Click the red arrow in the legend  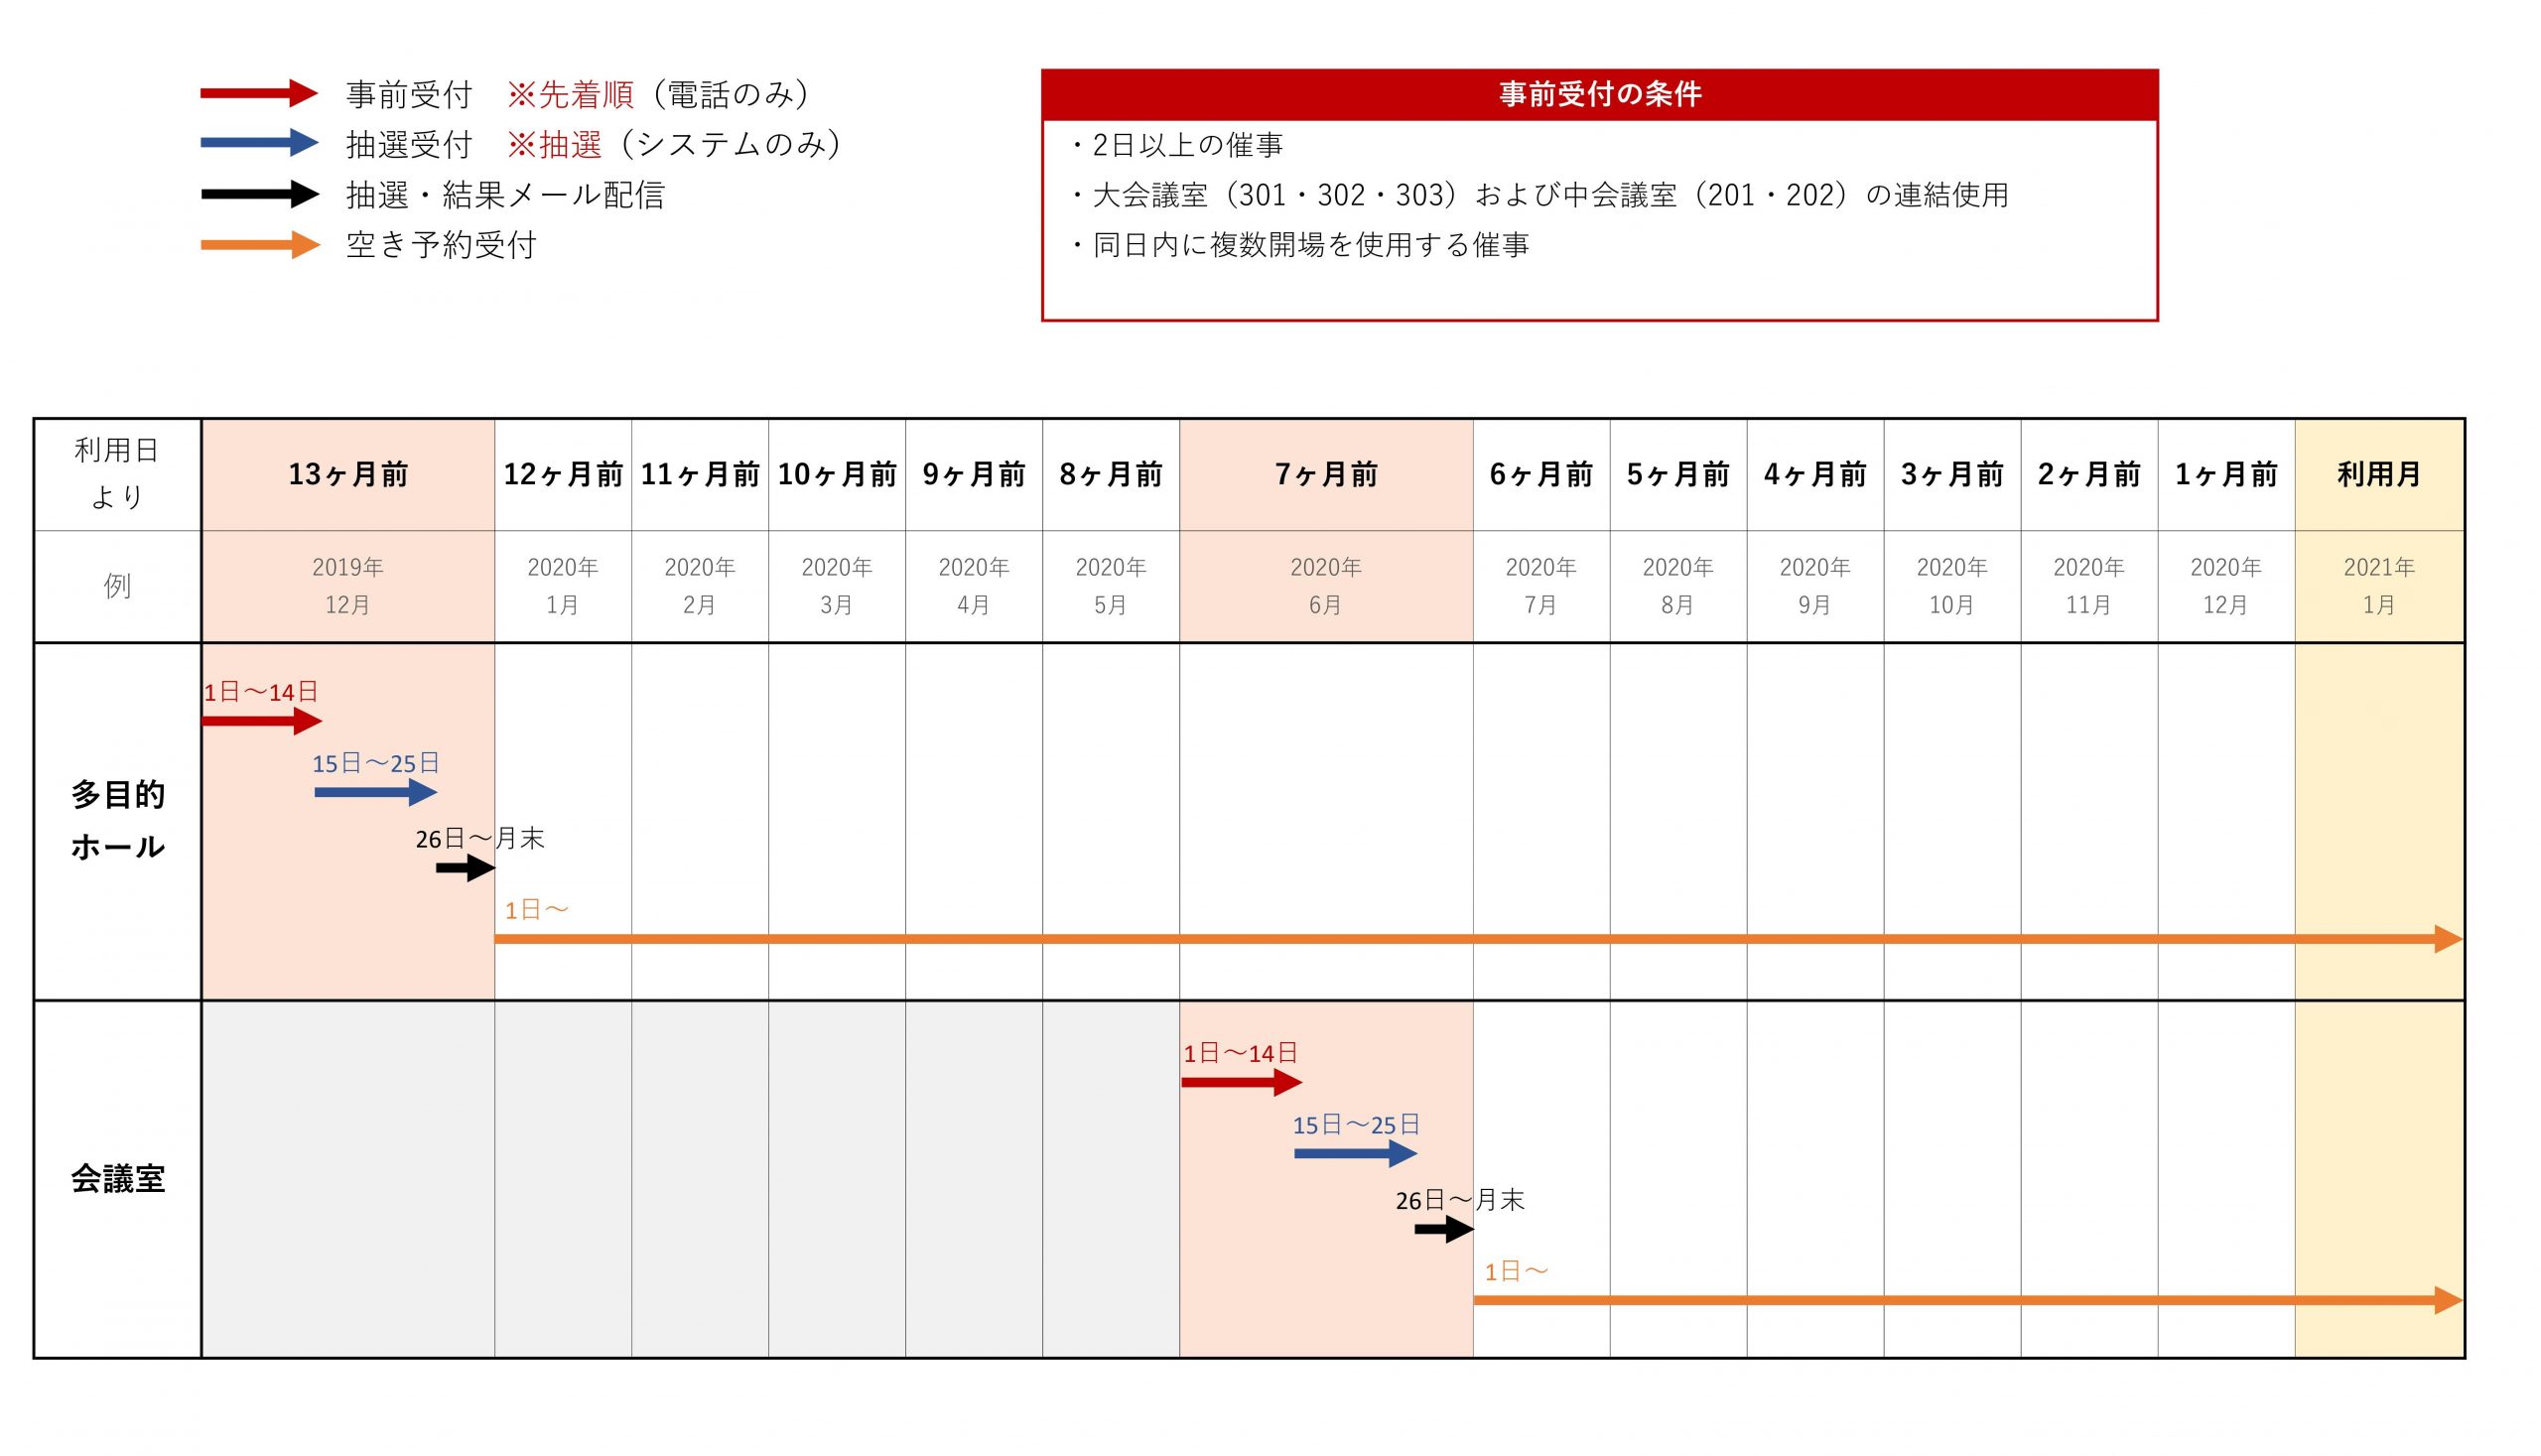click(259, 94)
